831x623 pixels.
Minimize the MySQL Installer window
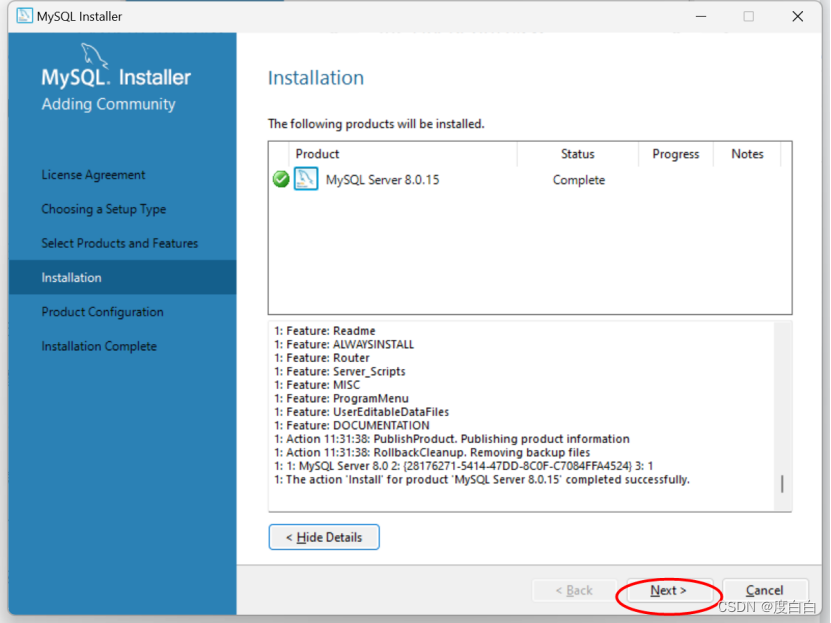click(701, 16)
